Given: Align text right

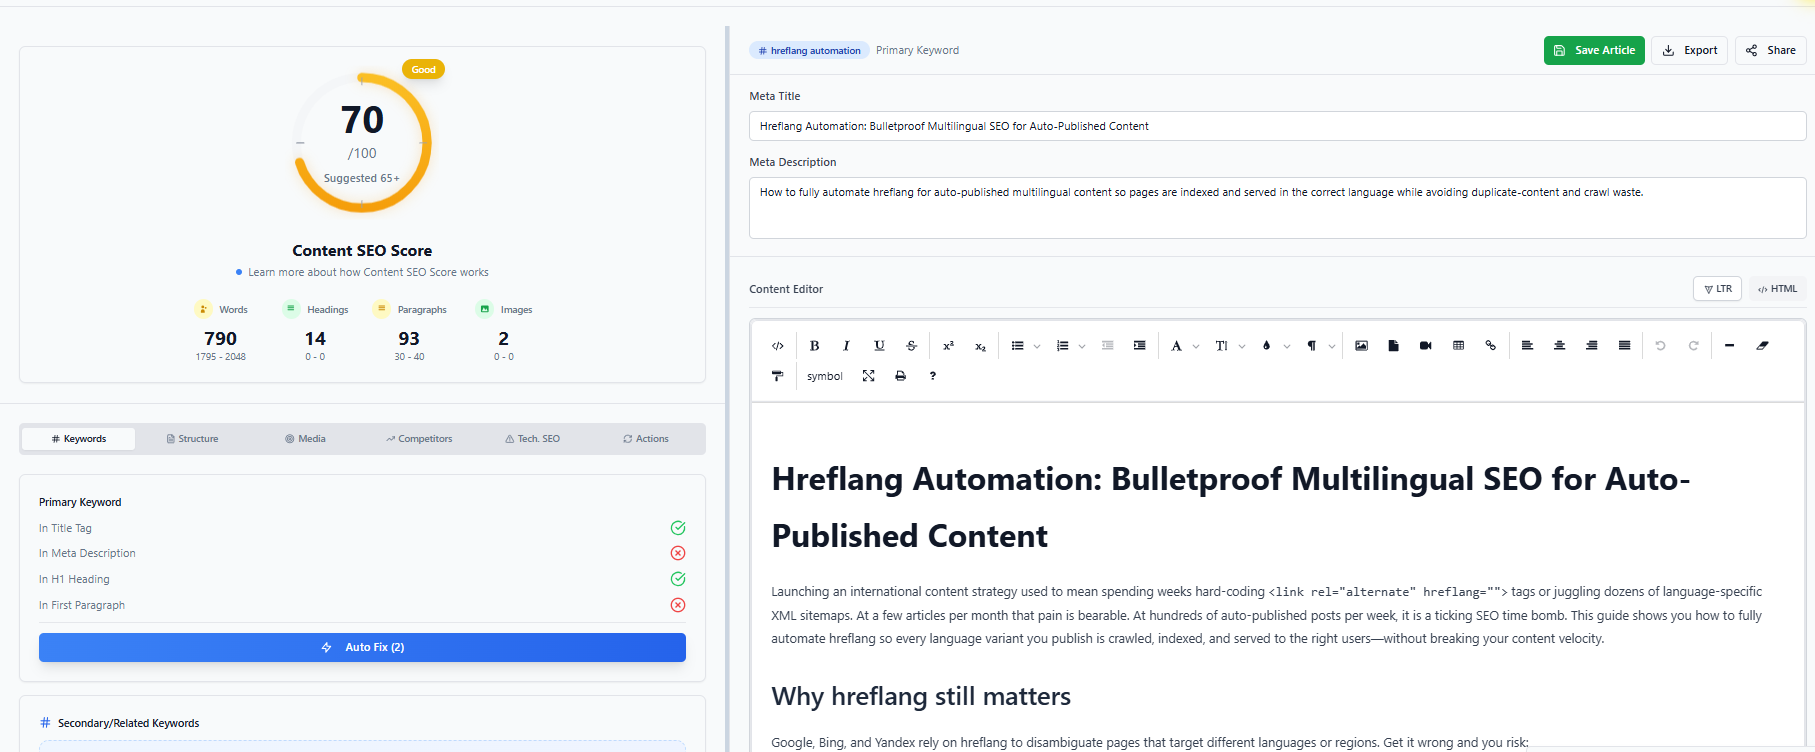Looking at the screenshot, I should coord(1591,346).
